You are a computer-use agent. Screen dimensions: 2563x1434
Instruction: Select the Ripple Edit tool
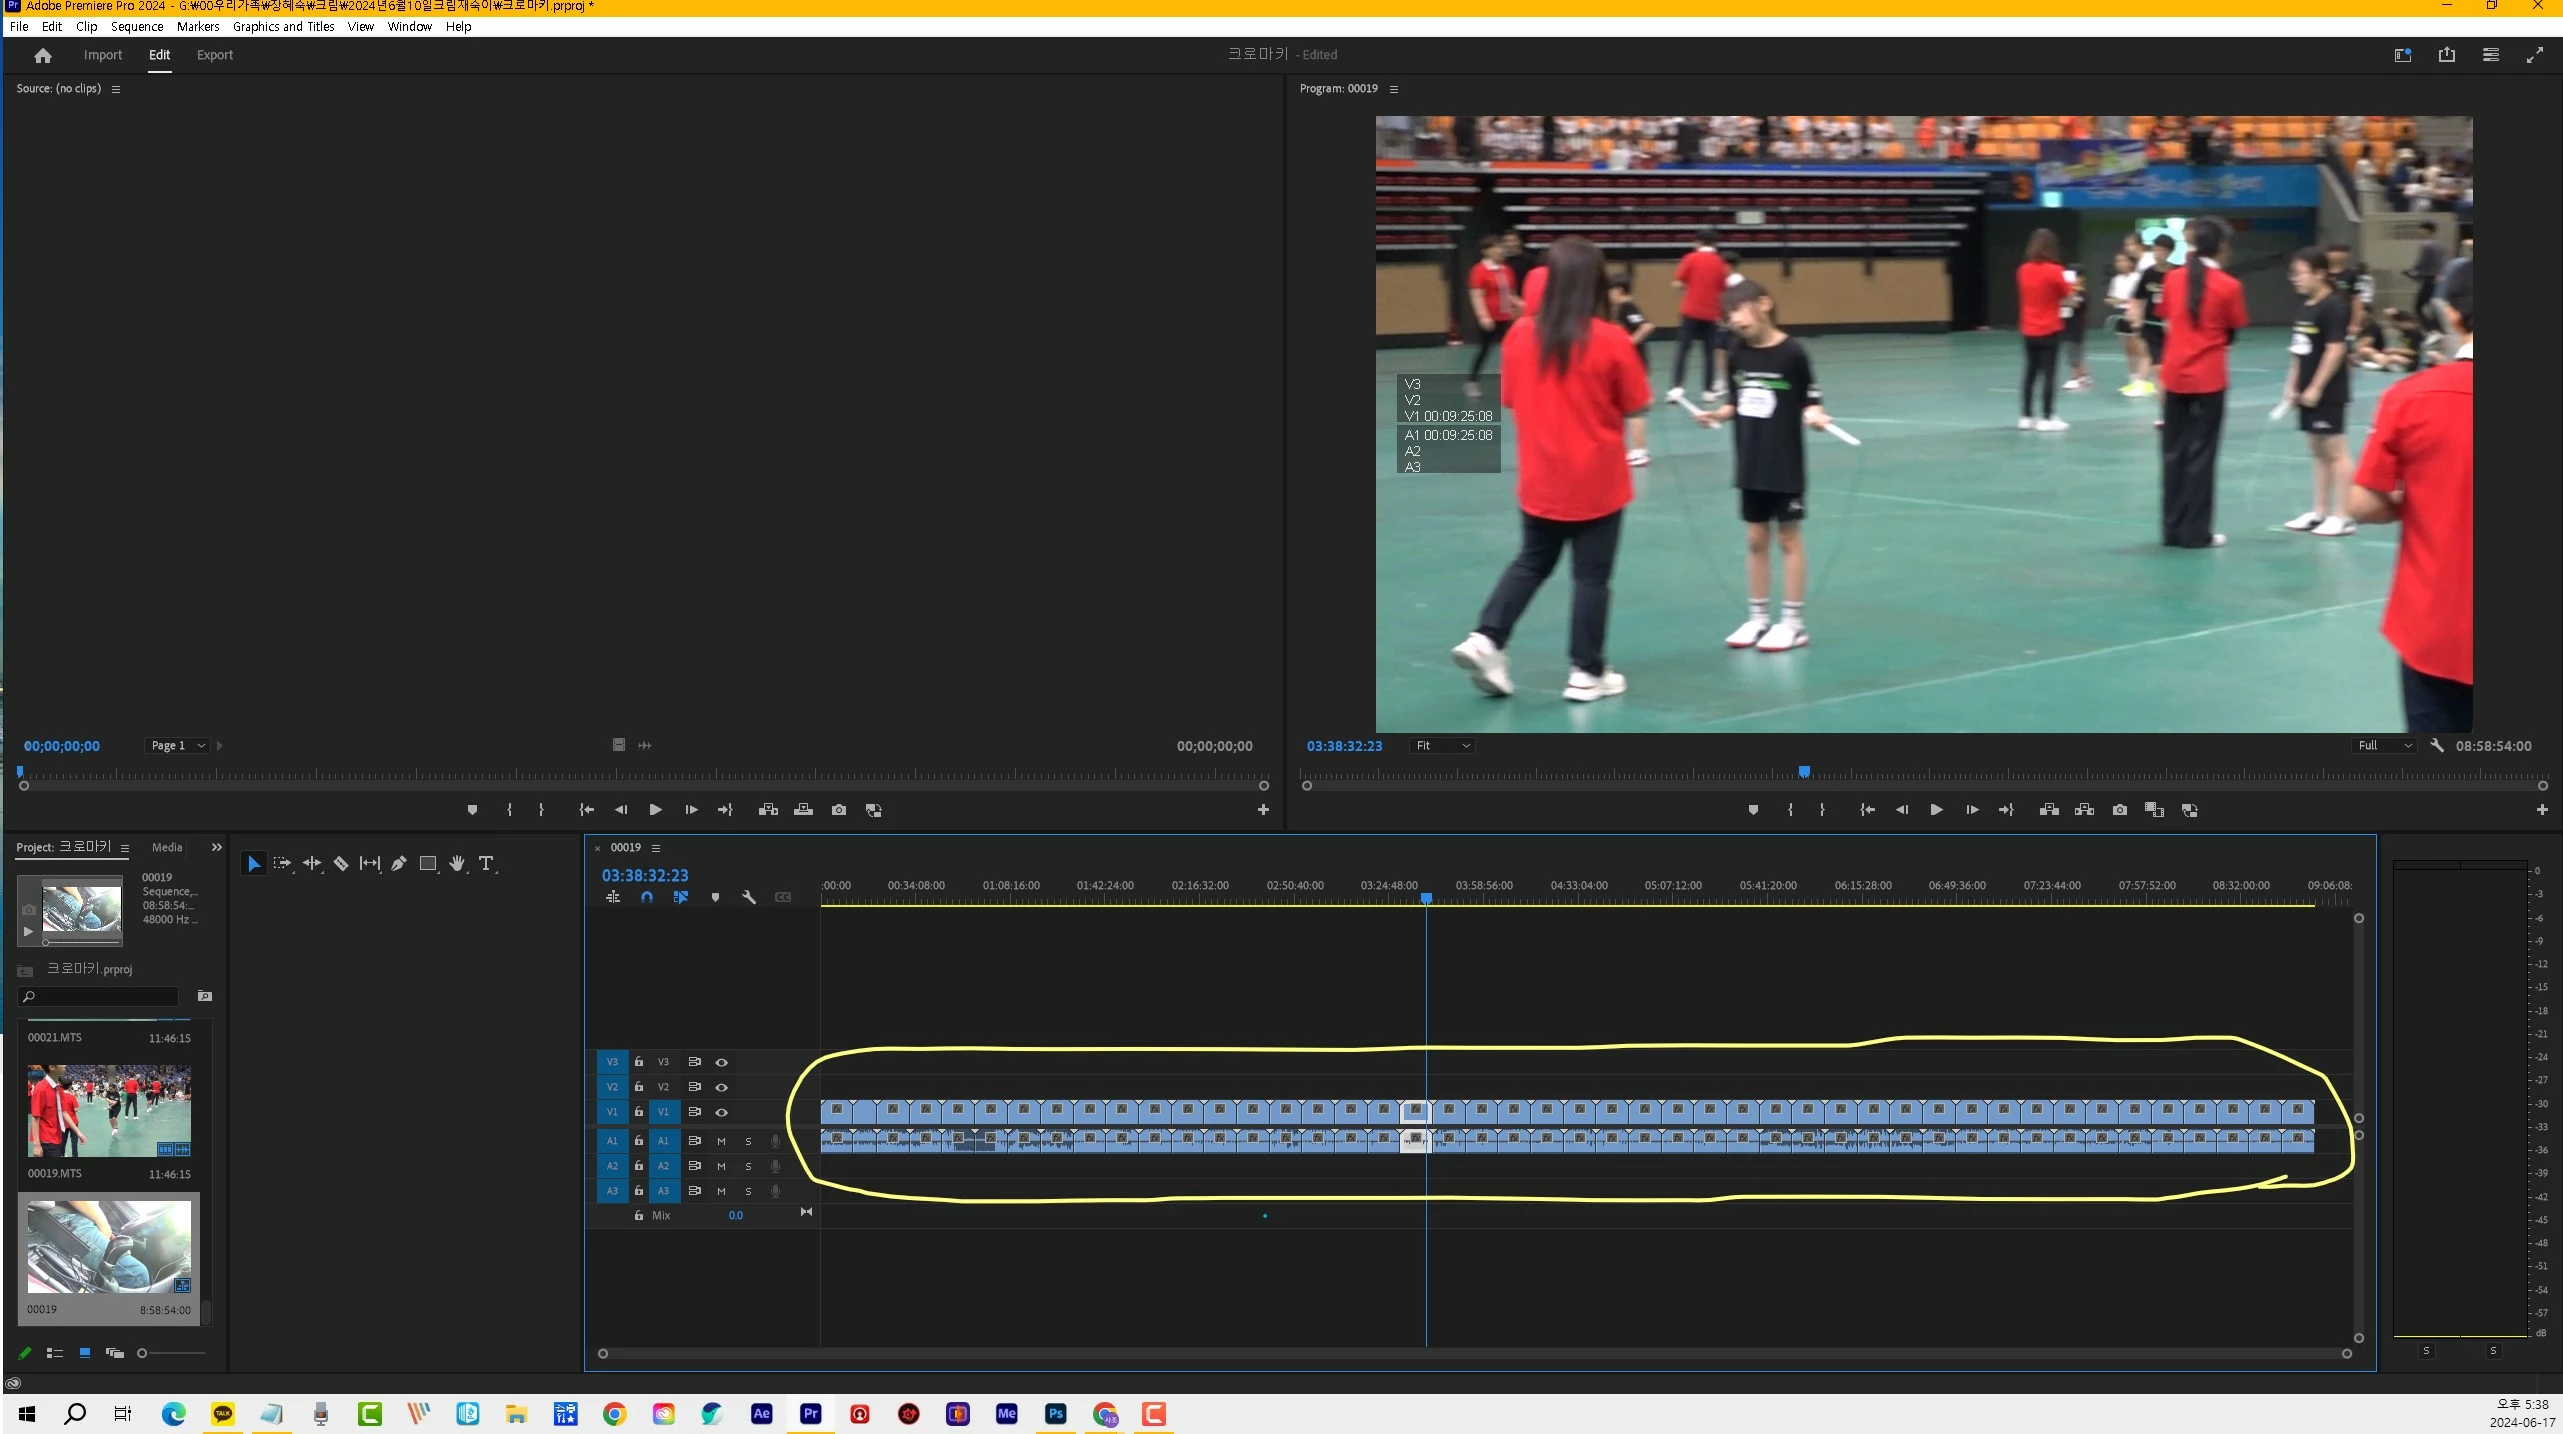click(x=312, y=863)
